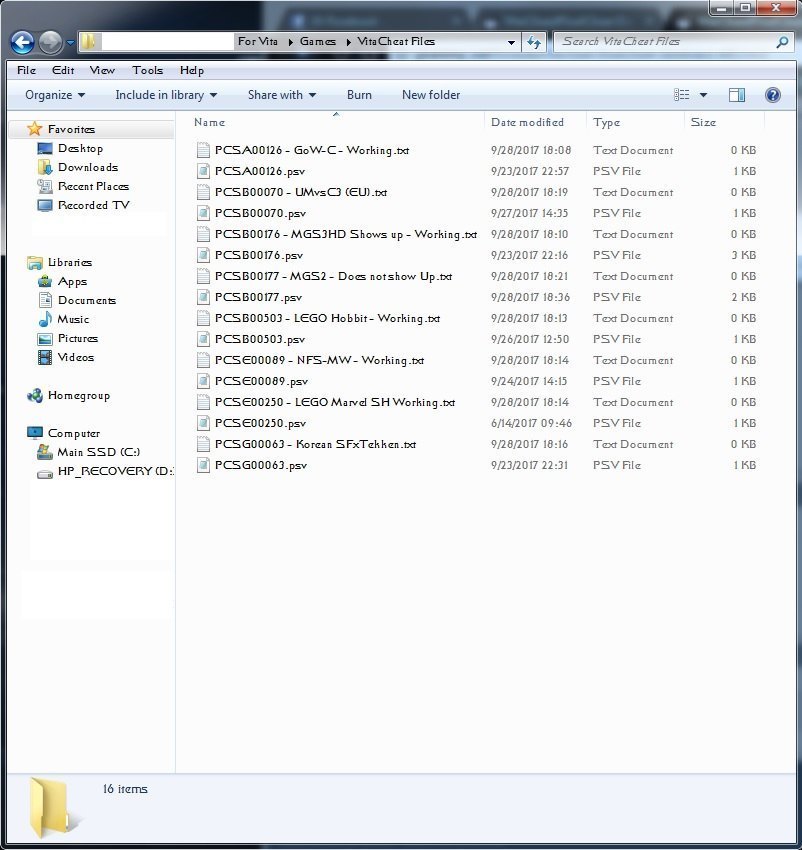Click the Games breadcrumb in address bar
The image size is (802, 850).
(318, 41)
